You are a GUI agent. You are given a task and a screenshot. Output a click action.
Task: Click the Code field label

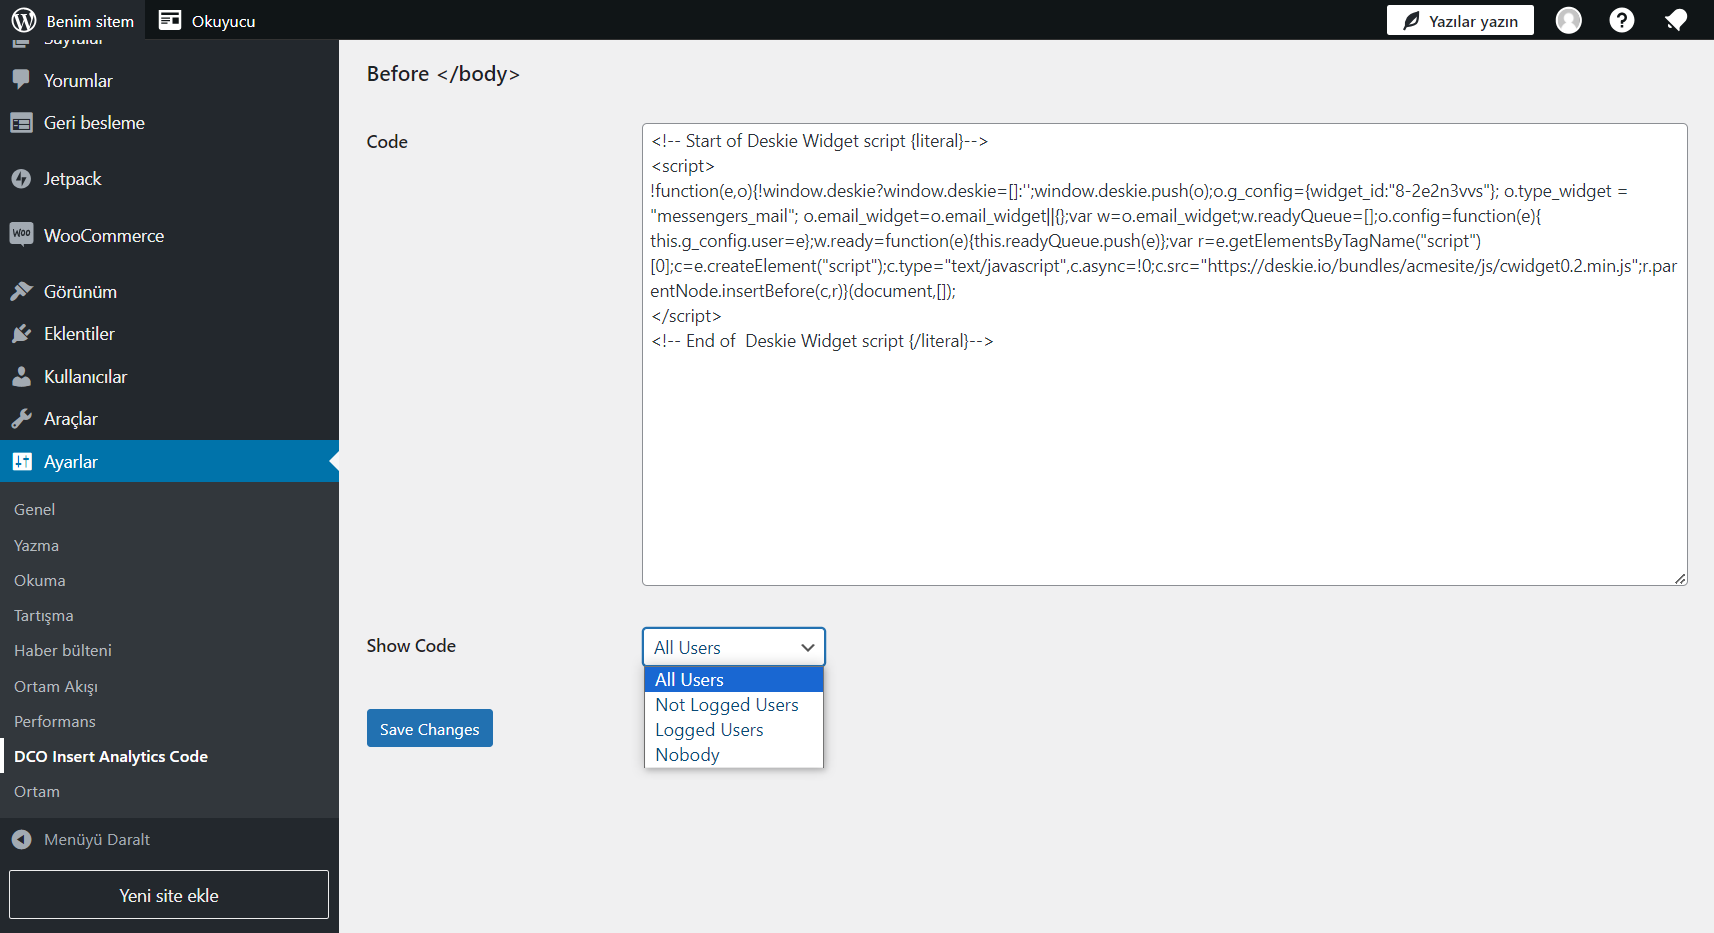(387, 142)
